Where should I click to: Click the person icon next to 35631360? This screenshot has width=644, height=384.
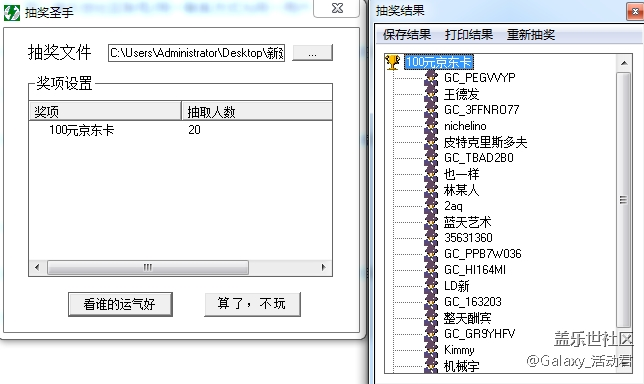click(x=431, y=238)
